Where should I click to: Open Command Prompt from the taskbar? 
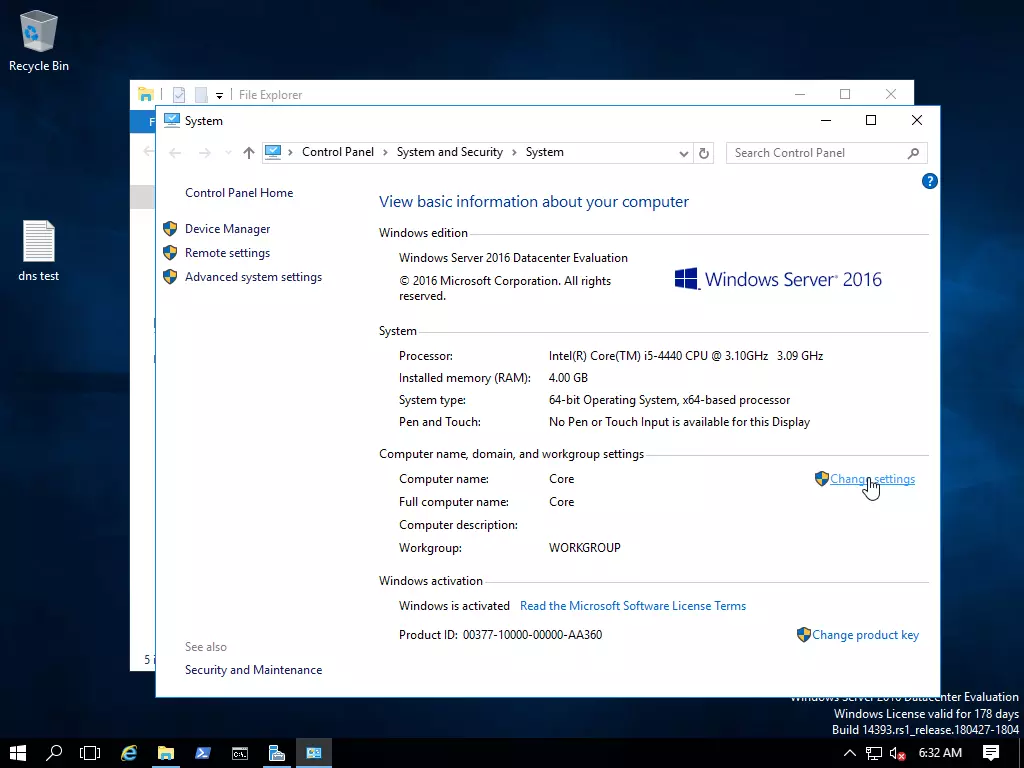point(240,753)
